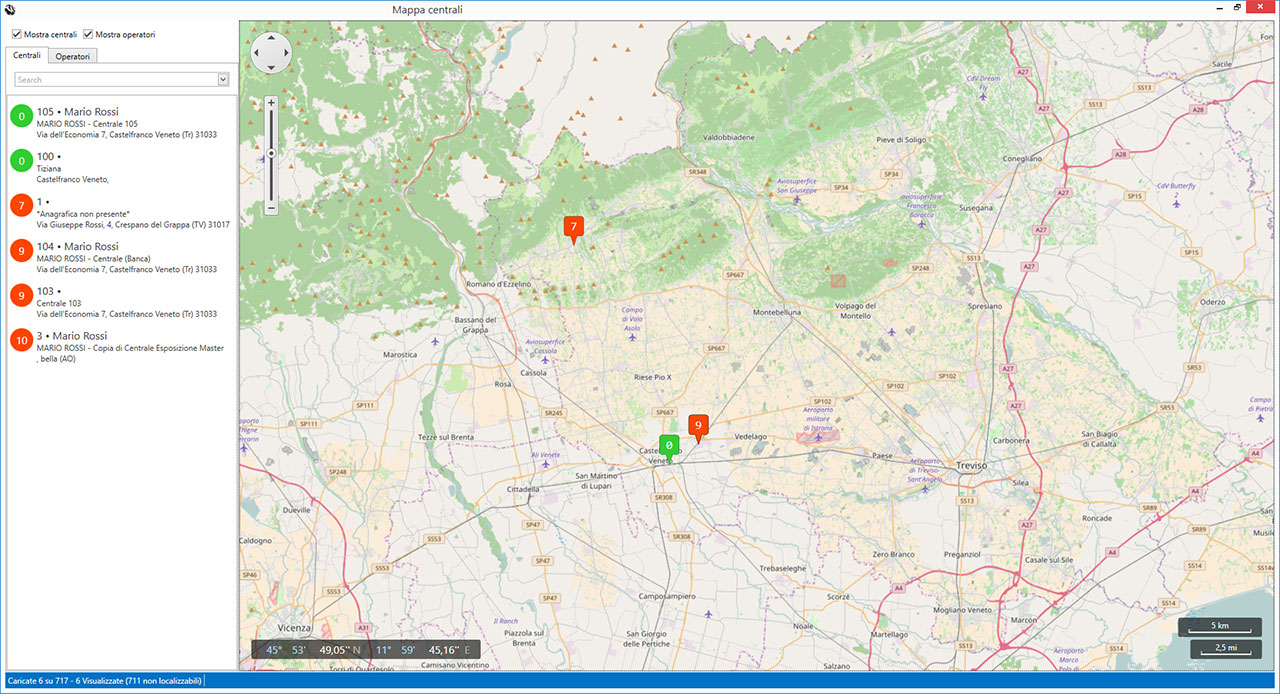Click the 'Montebelluna' label on the map
This screenshot has height=699, width=1280.
(777, 312)
